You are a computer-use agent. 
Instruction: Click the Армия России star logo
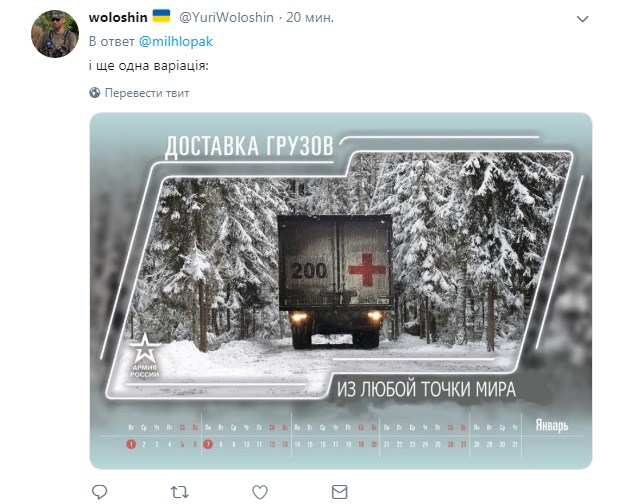[x=144, y=356]
